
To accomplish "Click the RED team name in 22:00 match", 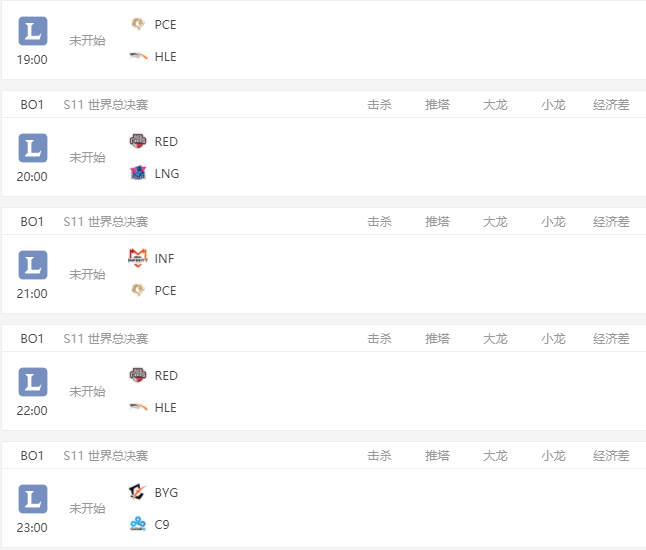I will click(x=166, y=375).
